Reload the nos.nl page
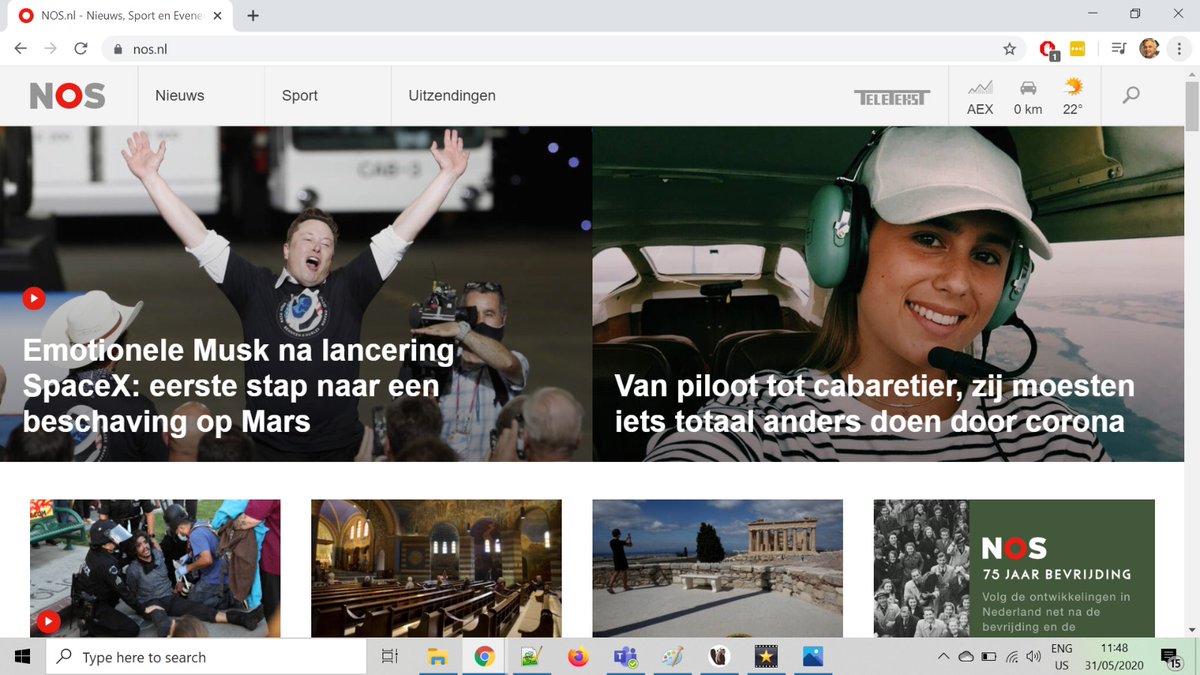Screen dimensions: 1200x675 (81, 48)
